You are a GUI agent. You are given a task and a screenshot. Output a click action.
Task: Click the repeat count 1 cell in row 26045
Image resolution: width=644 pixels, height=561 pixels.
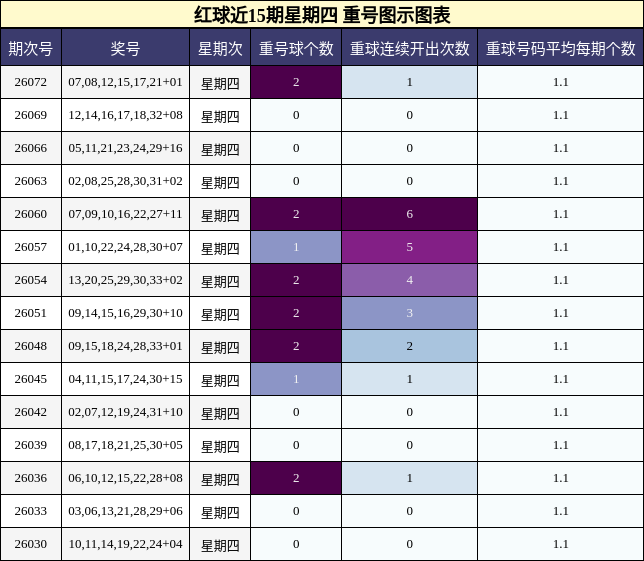click(x=296, y=379)
